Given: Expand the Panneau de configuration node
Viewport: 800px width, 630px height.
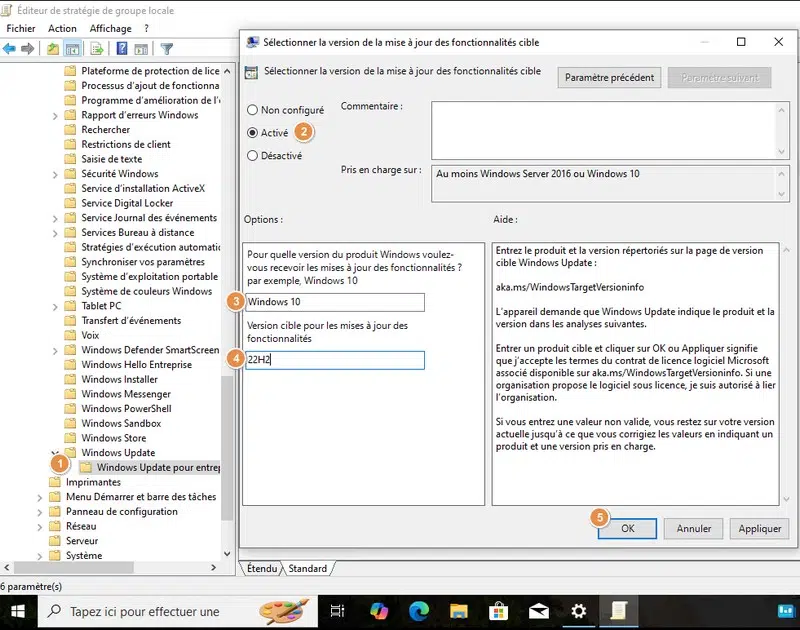Looking at the screenshot, I should coord(40,512).
